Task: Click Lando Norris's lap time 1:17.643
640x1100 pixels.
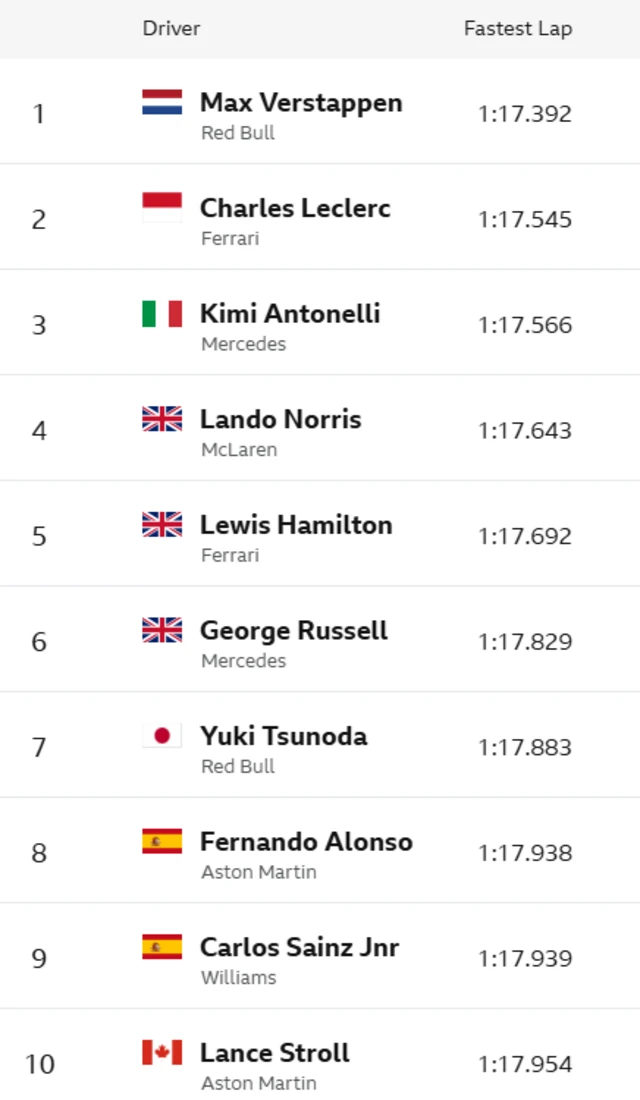Action: click(525, 431)
